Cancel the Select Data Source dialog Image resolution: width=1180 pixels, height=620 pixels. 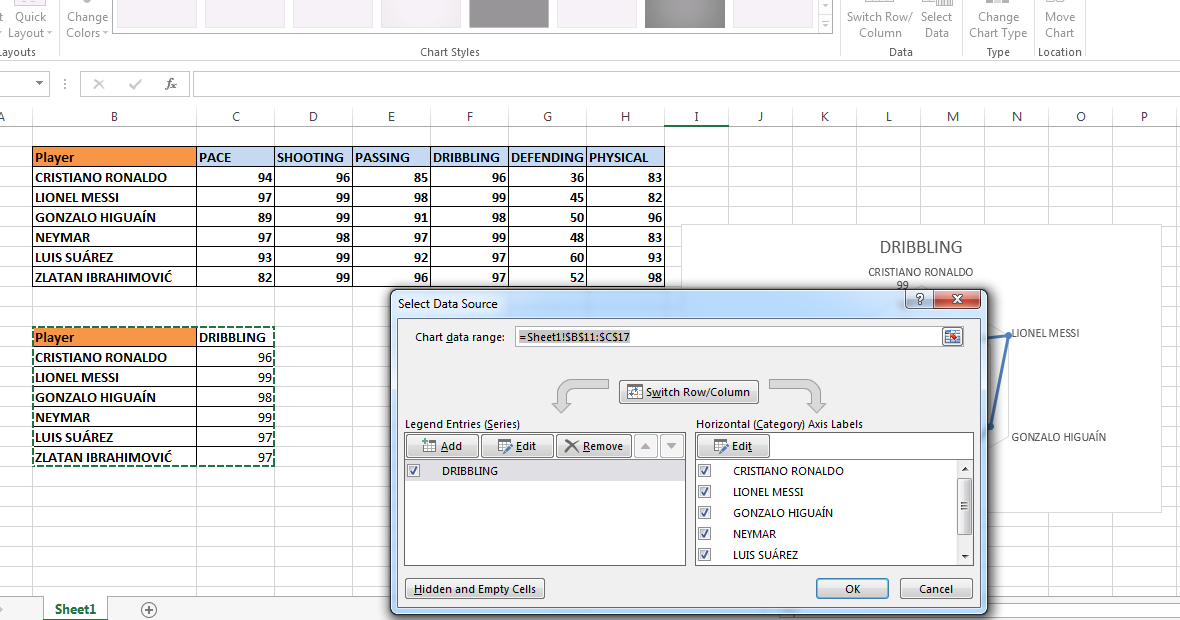click(935, 588)
